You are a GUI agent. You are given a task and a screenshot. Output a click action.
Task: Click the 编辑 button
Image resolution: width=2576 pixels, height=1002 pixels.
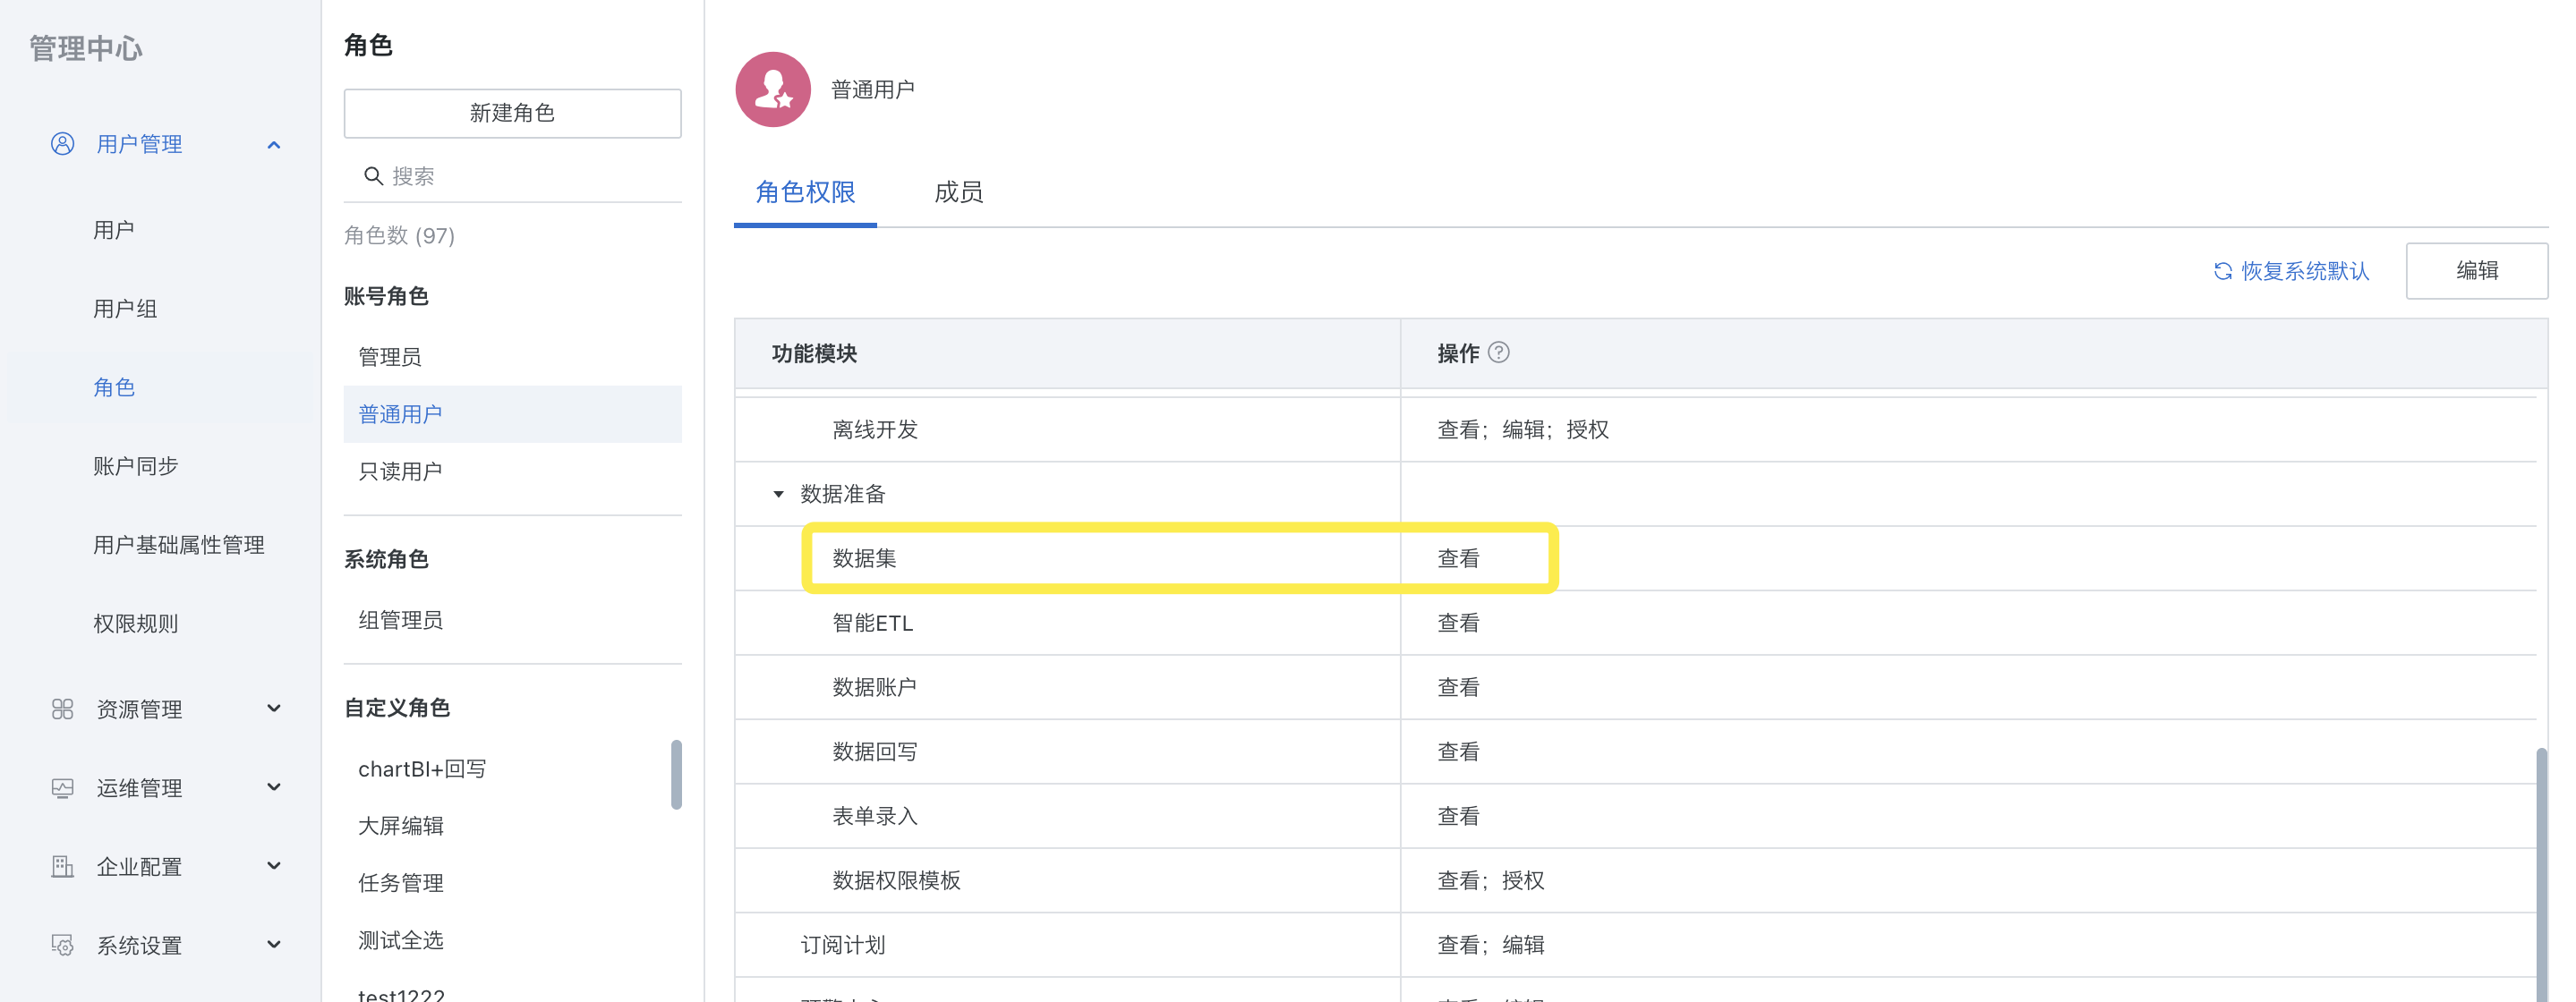coord(2476,271)
